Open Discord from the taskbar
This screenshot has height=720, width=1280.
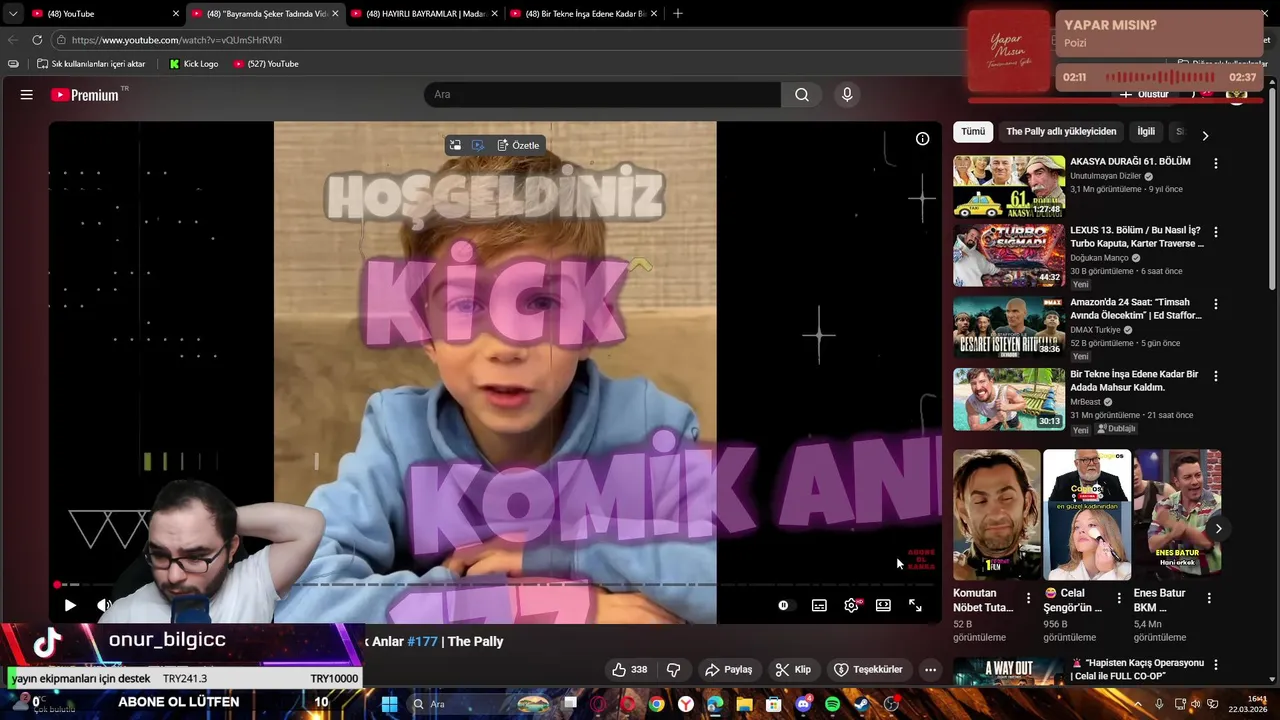point(804,704)
